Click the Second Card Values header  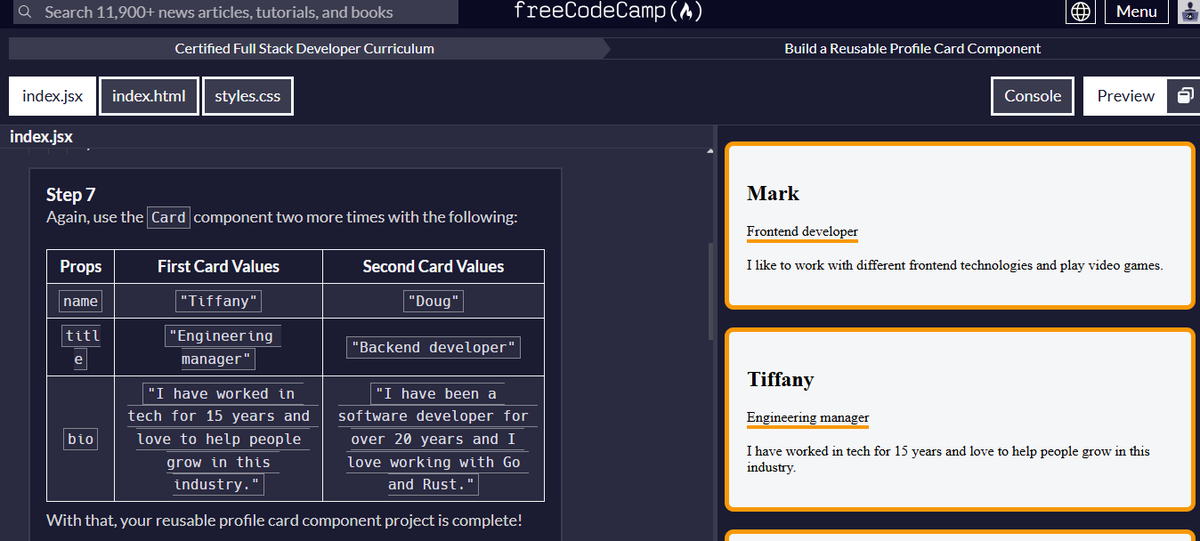point(433,266)
